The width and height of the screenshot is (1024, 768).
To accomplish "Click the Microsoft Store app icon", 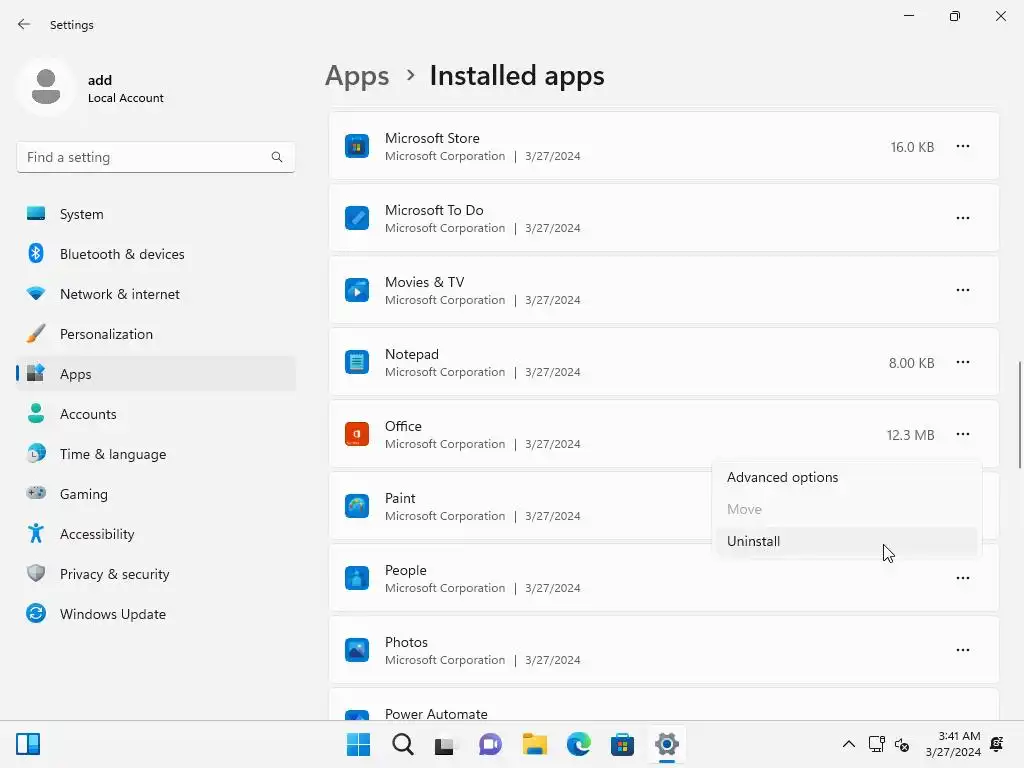I will pyautogui.click(x=357, y=146).
